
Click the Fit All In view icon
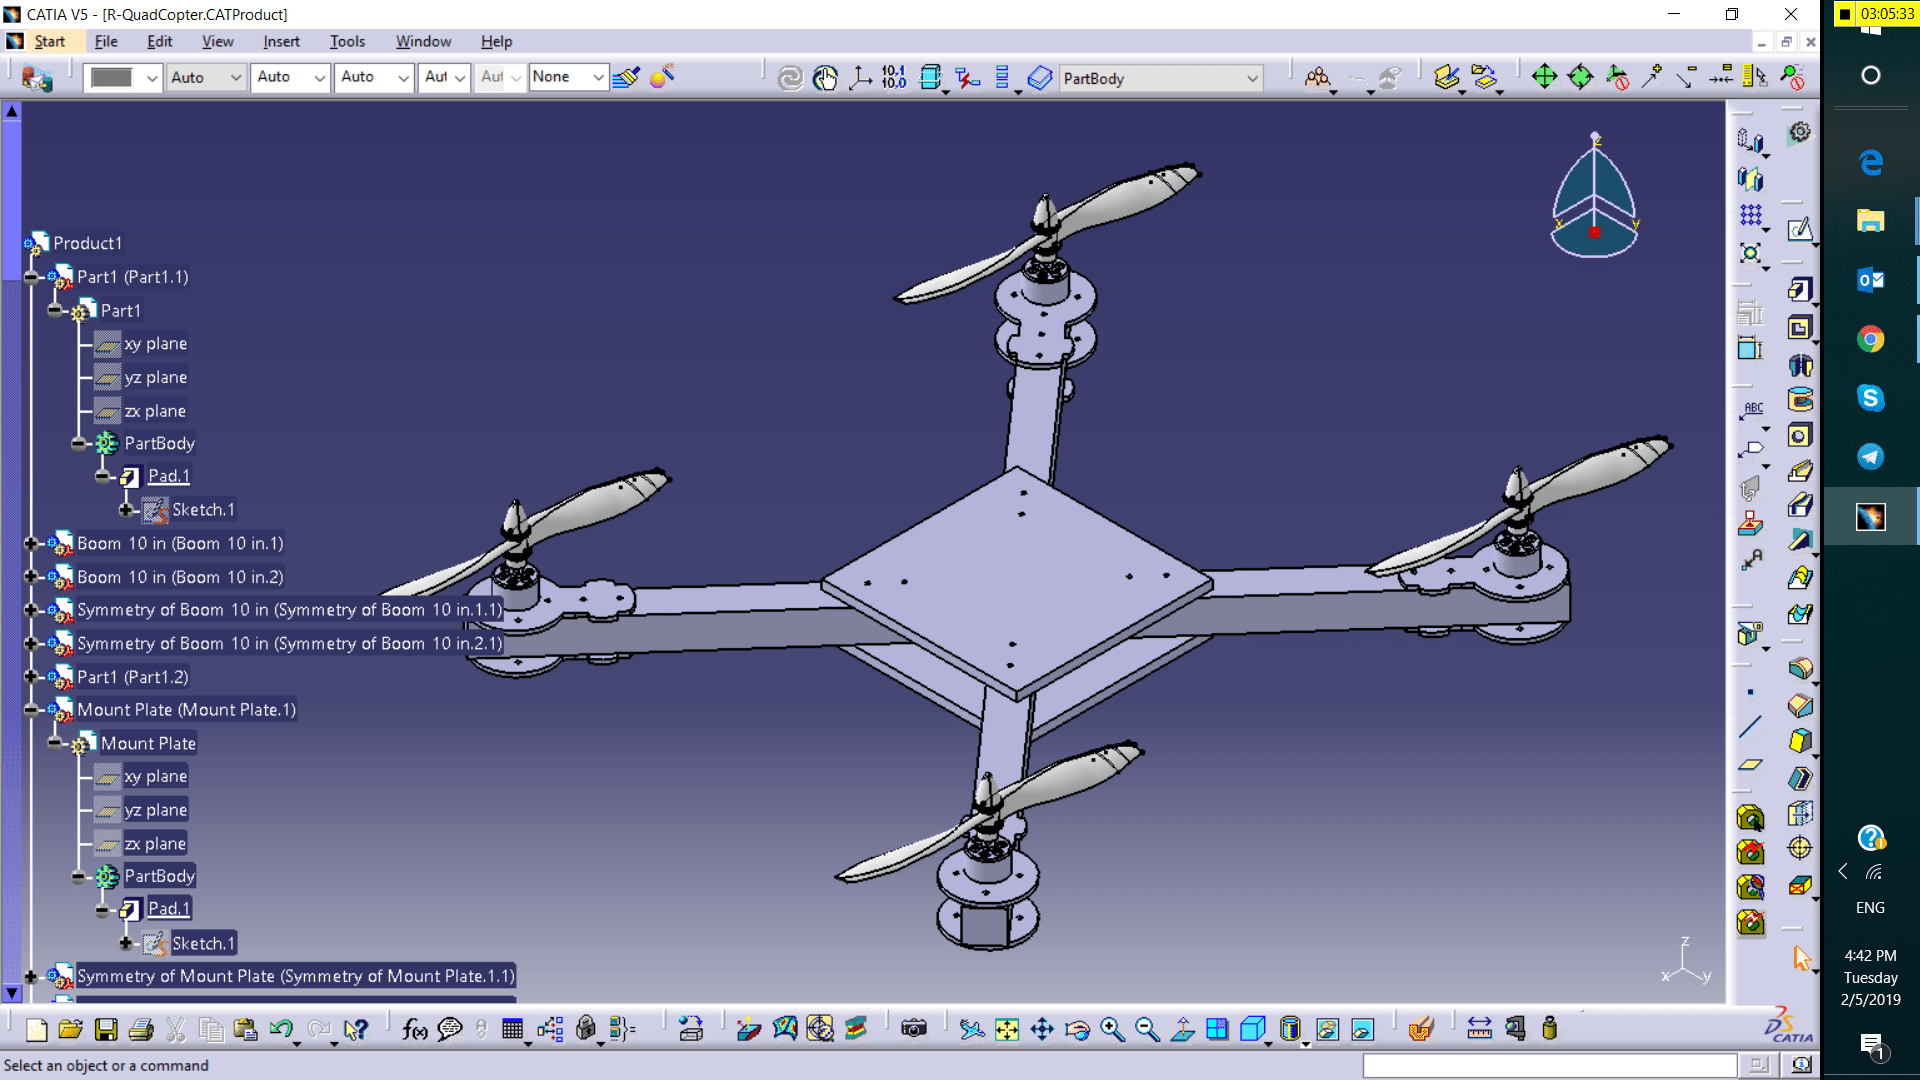click(x=1007, y=1029)
